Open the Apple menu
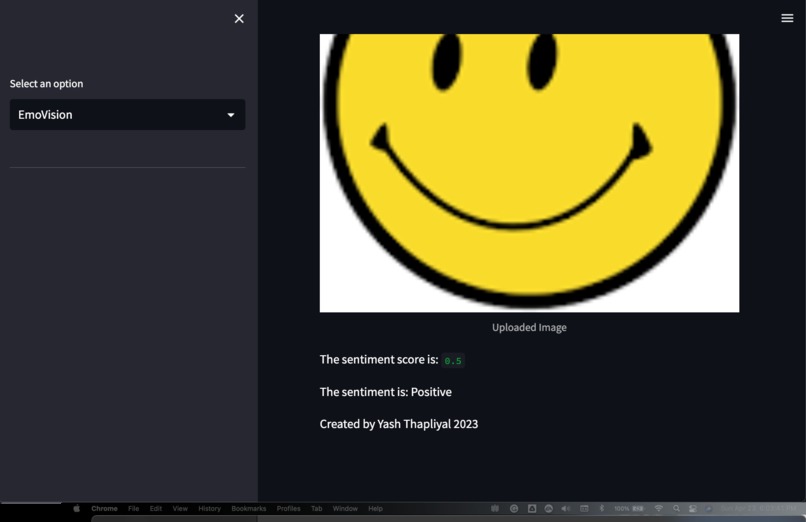The width and height of the screenshot is (806, 522). point(77,509)
